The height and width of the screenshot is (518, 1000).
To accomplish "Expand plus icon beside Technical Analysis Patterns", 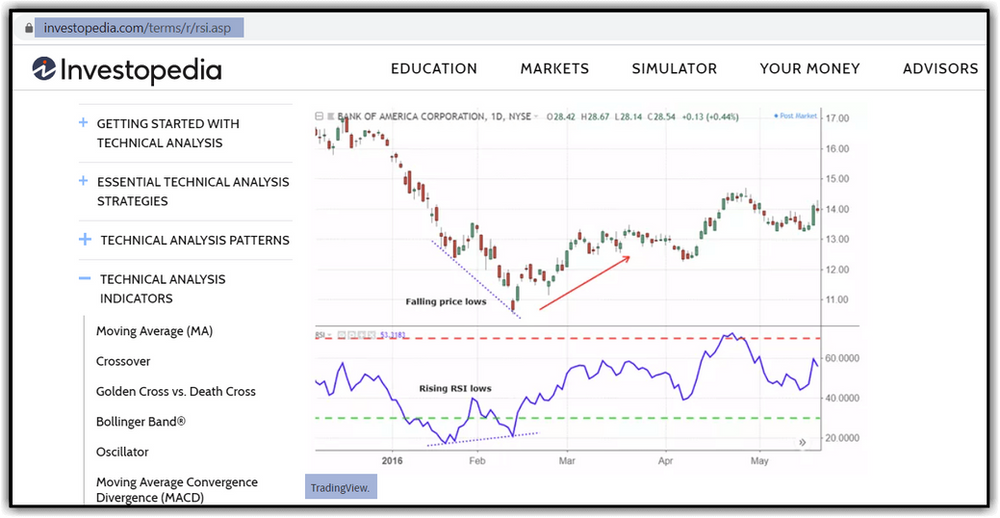I will (85, 240).
